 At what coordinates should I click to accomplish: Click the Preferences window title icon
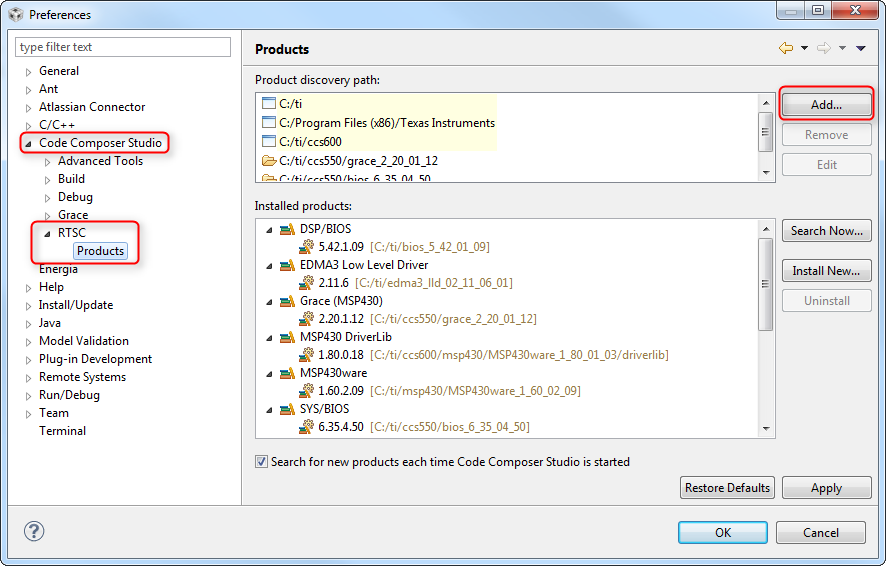[16, 14]
